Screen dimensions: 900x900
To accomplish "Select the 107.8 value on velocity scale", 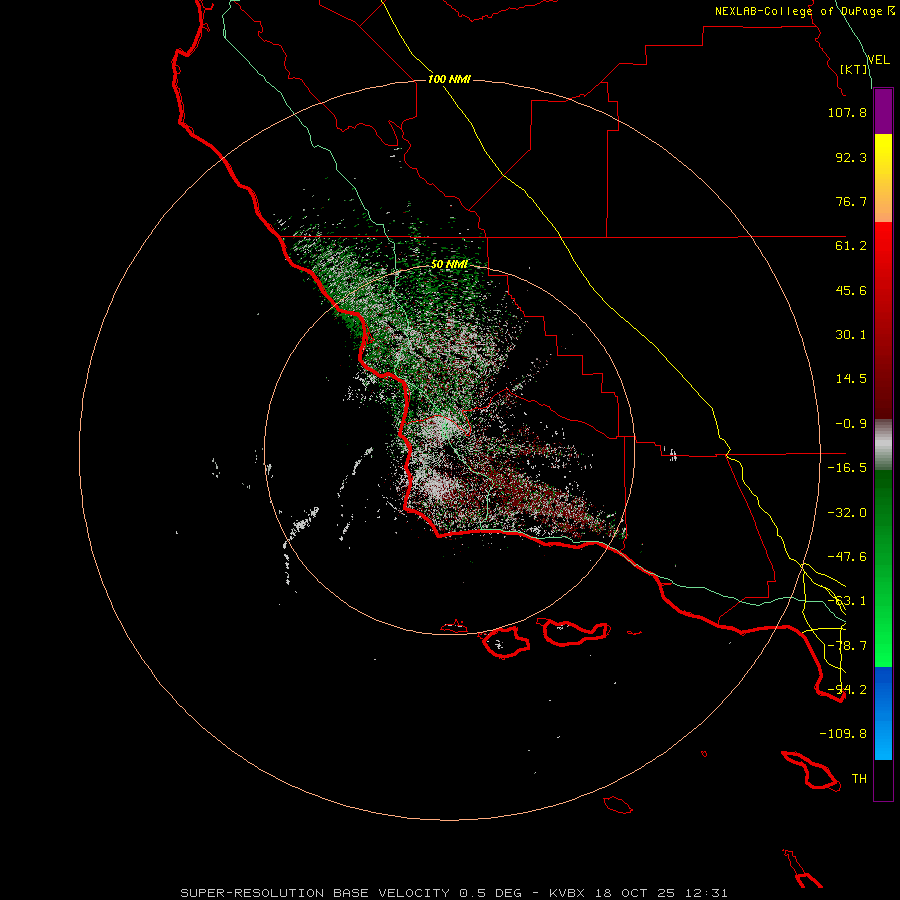I will (847, 112).
